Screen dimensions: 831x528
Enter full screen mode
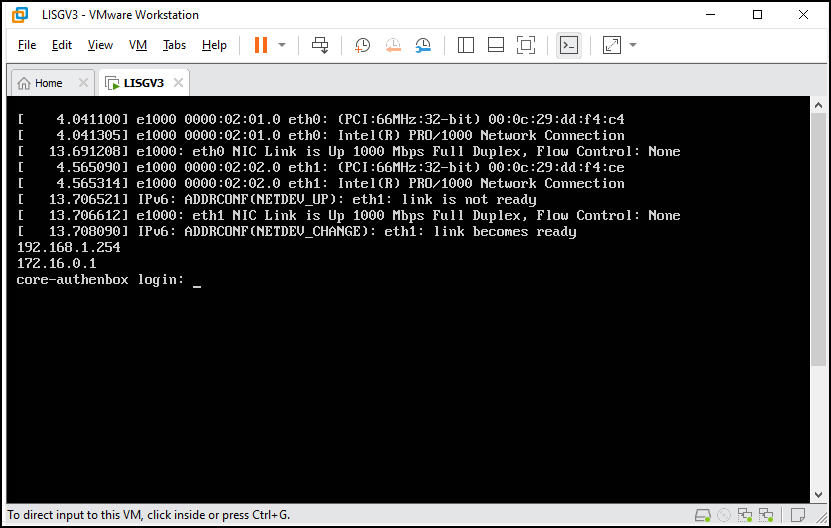coord(526,45)
